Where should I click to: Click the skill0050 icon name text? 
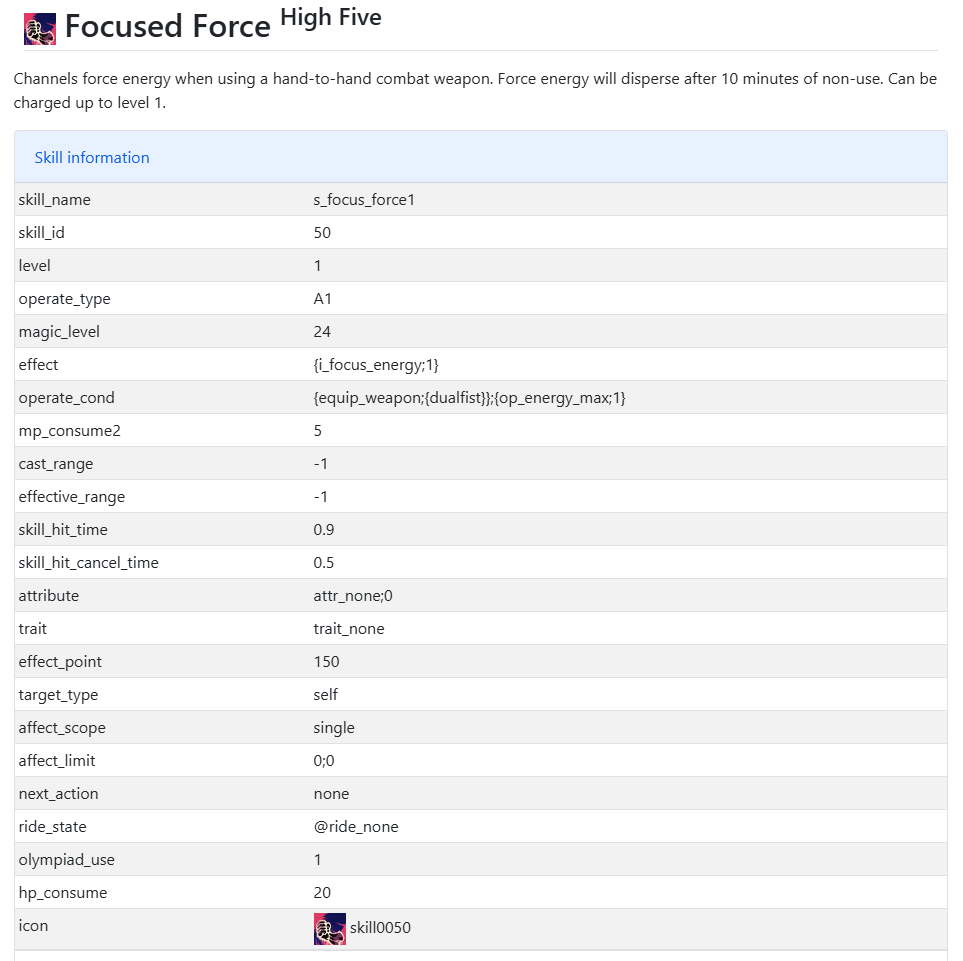click(x=380, y=927)
